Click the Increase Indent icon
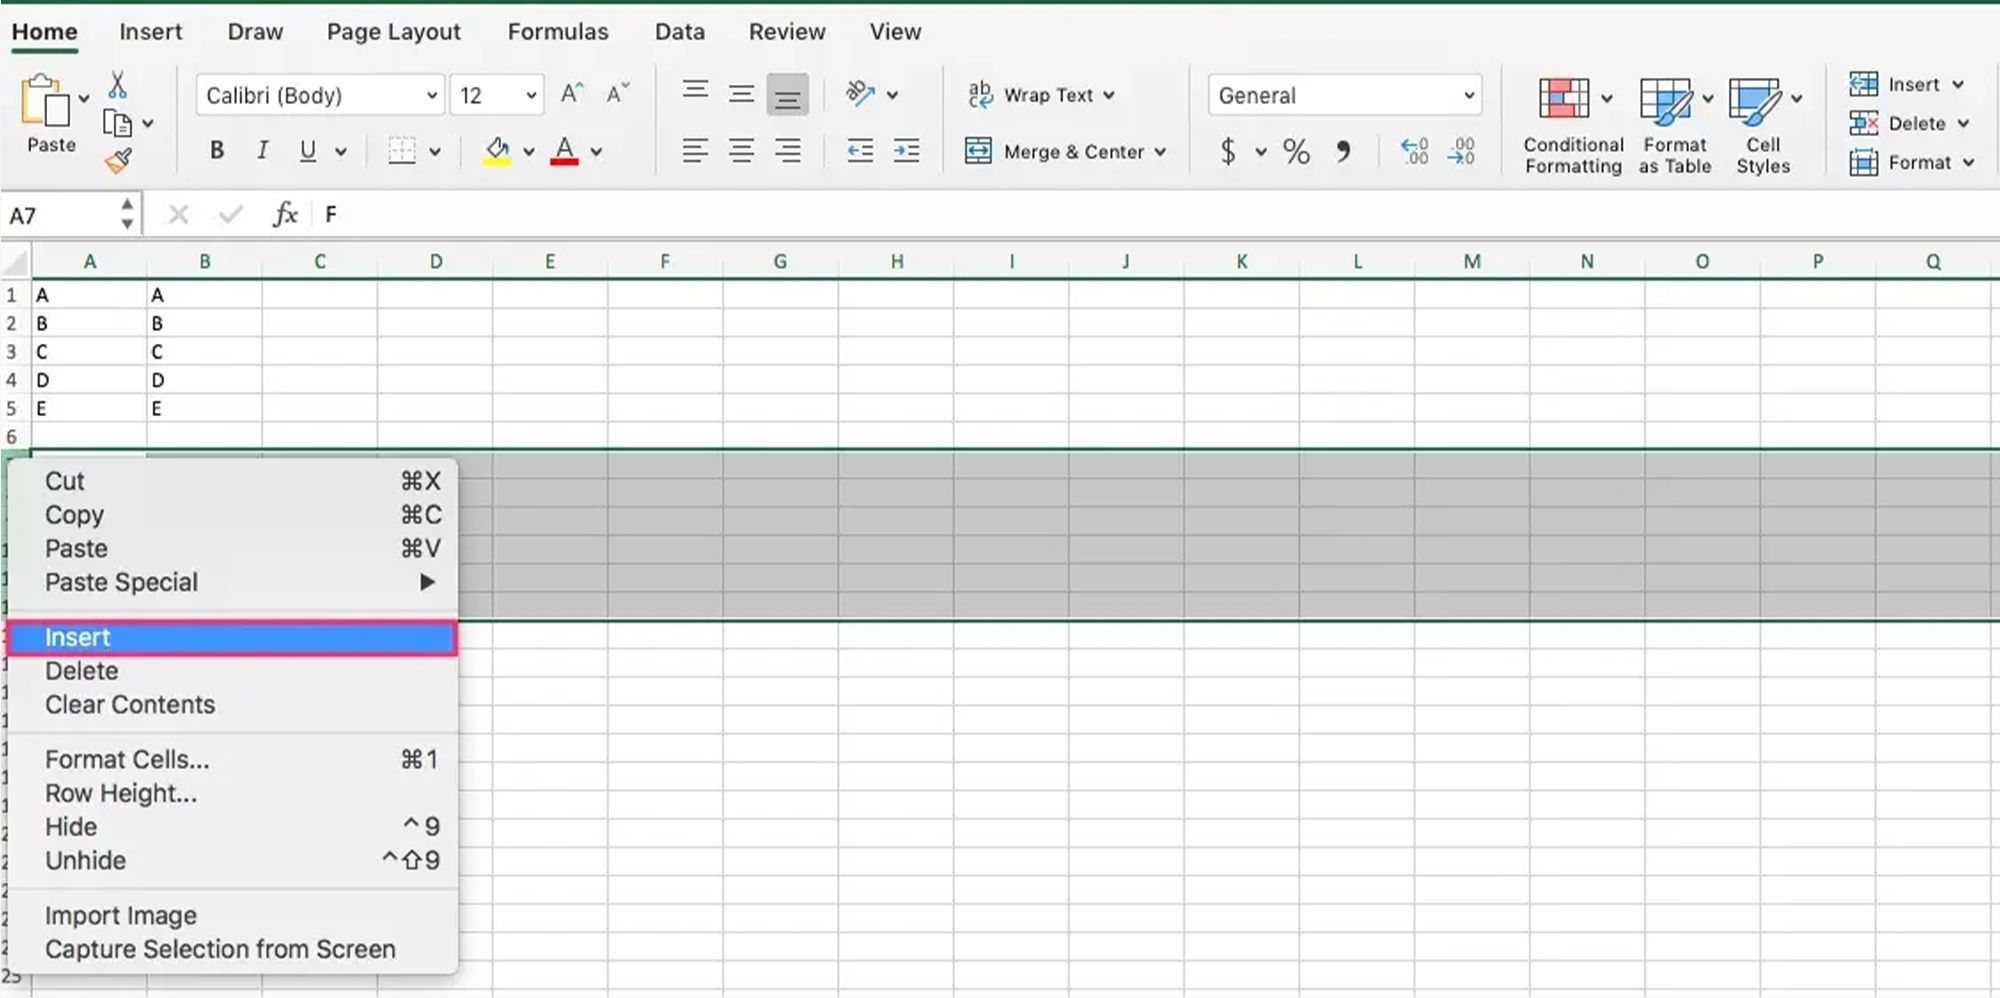The height and width of the screenshot is (998, 2000). [906, 151]
